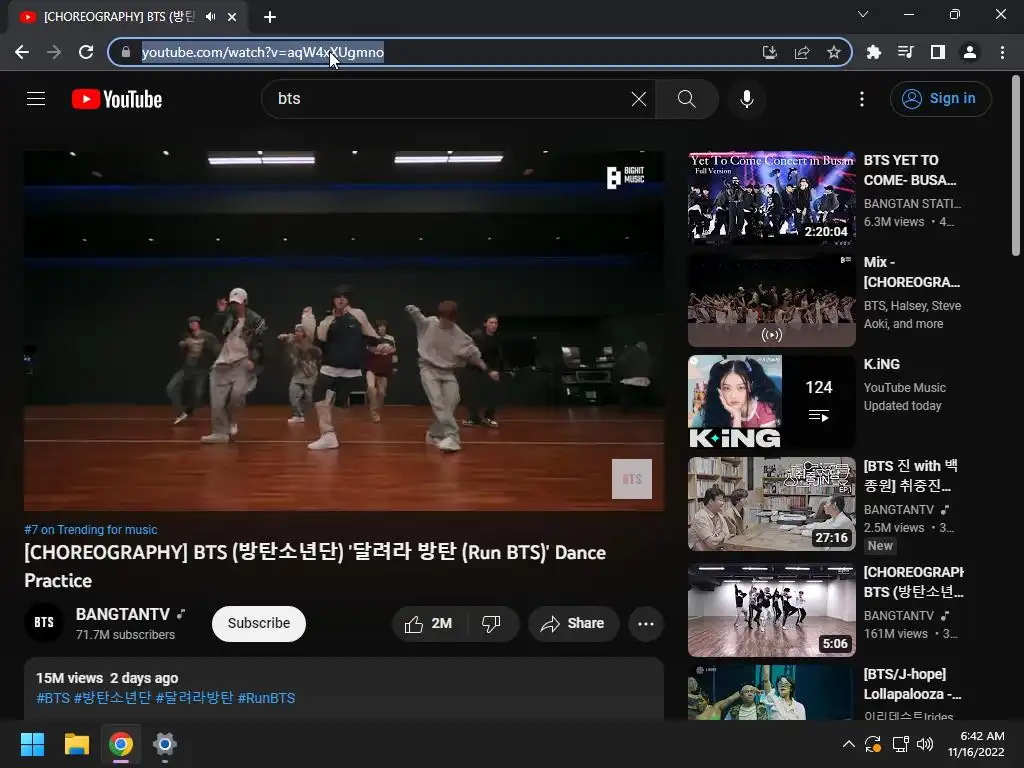Screen dimensions: 1024x768
Task: Open the tab search chevron
Action: (x=863, y=14)
